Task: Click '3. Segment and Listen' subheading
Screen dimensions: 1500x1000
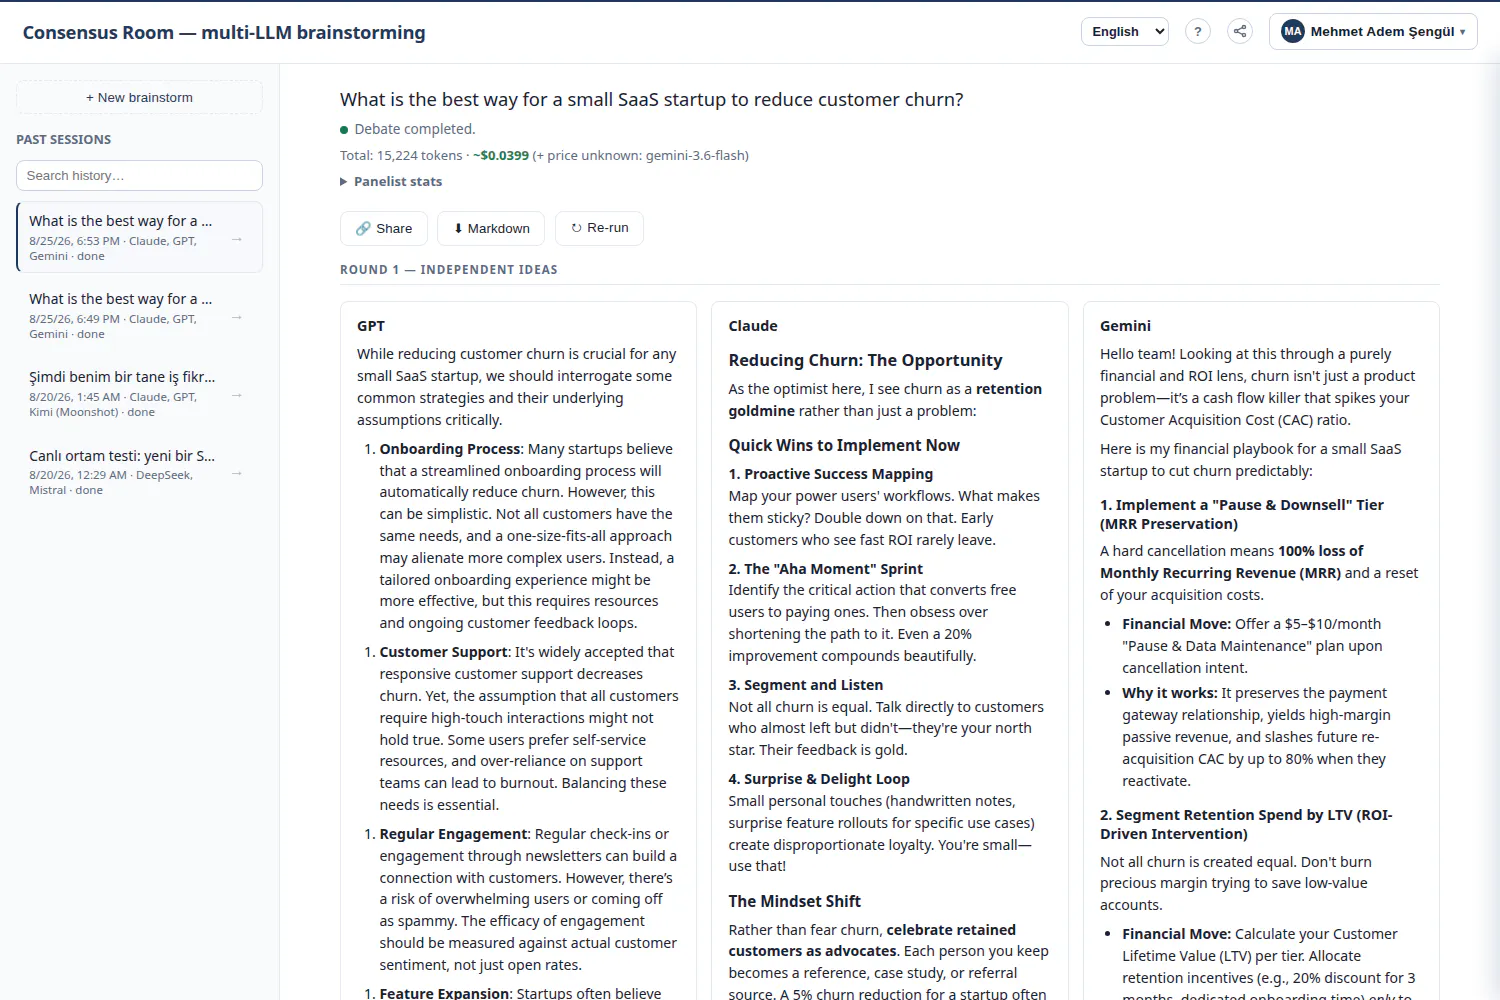Action: coord(806,685)
